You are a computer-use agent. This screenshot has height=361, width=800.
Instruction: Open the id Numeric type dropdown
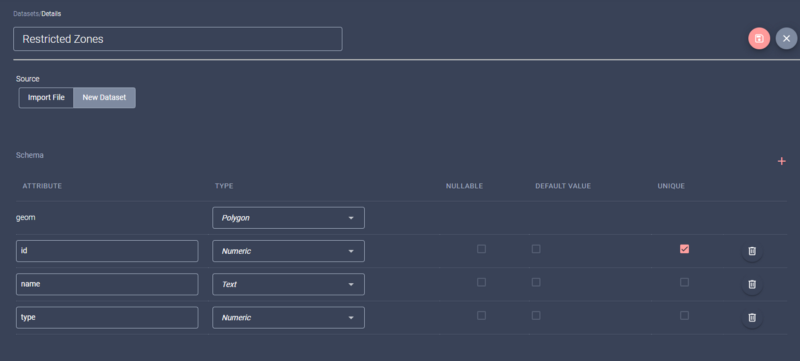point(288,251)
